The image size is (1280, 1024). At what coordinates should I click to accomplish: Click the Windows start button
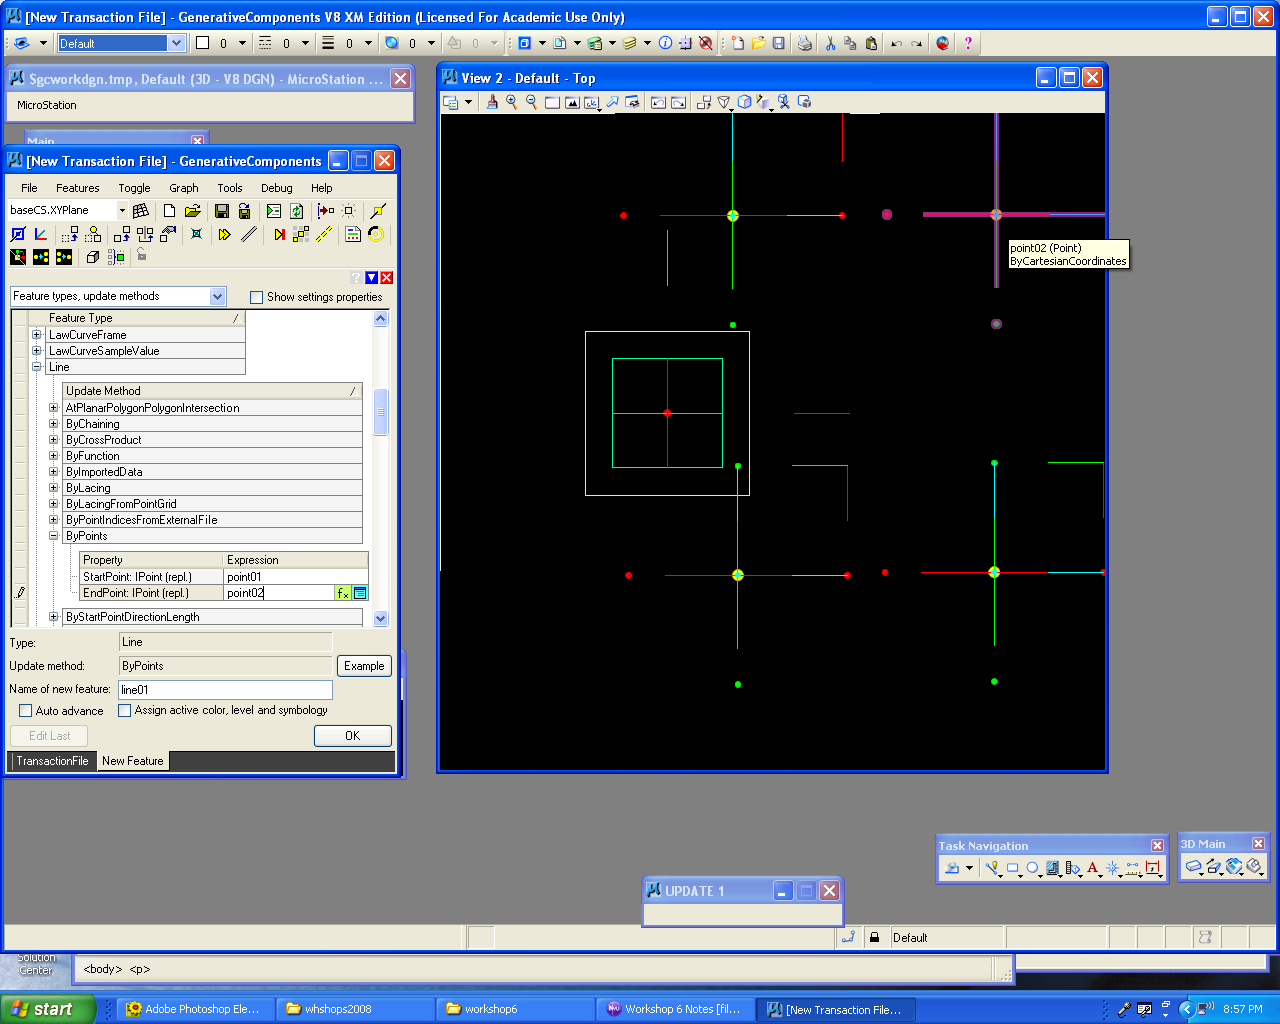[47, 1009]
